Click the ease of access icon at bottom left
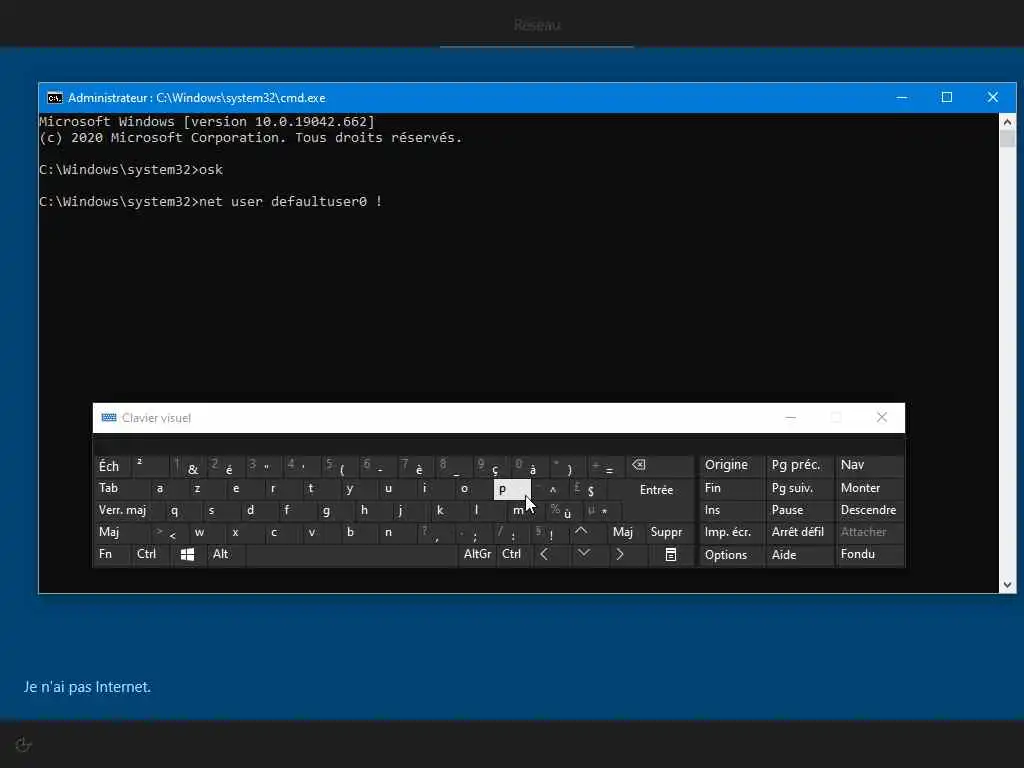Image resolution: width=1024 pixels, height=768 pixels. point(24,744)
